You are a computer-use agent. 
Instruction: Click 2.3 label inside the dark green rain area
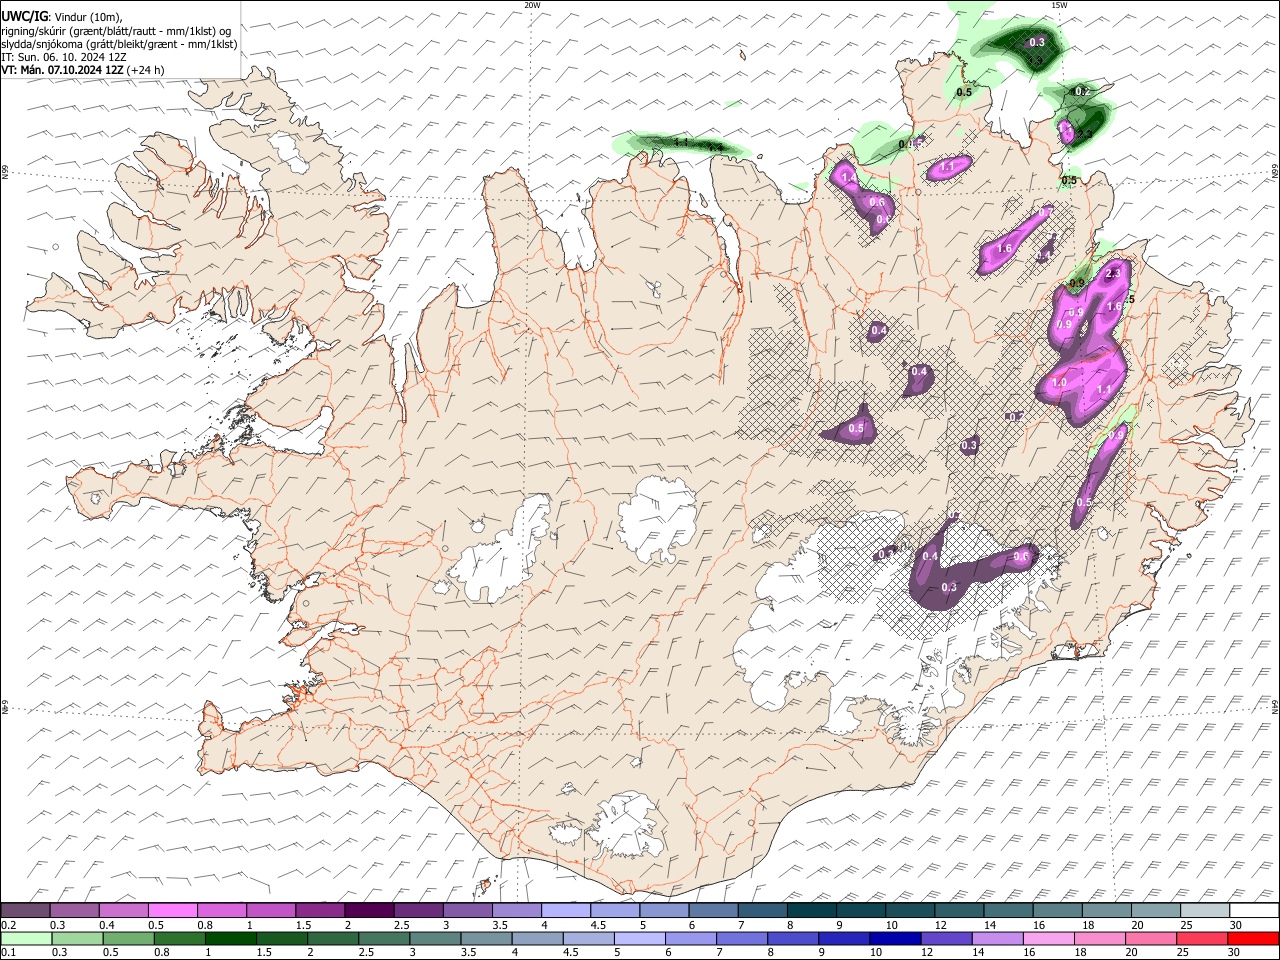coord(1084,133)
